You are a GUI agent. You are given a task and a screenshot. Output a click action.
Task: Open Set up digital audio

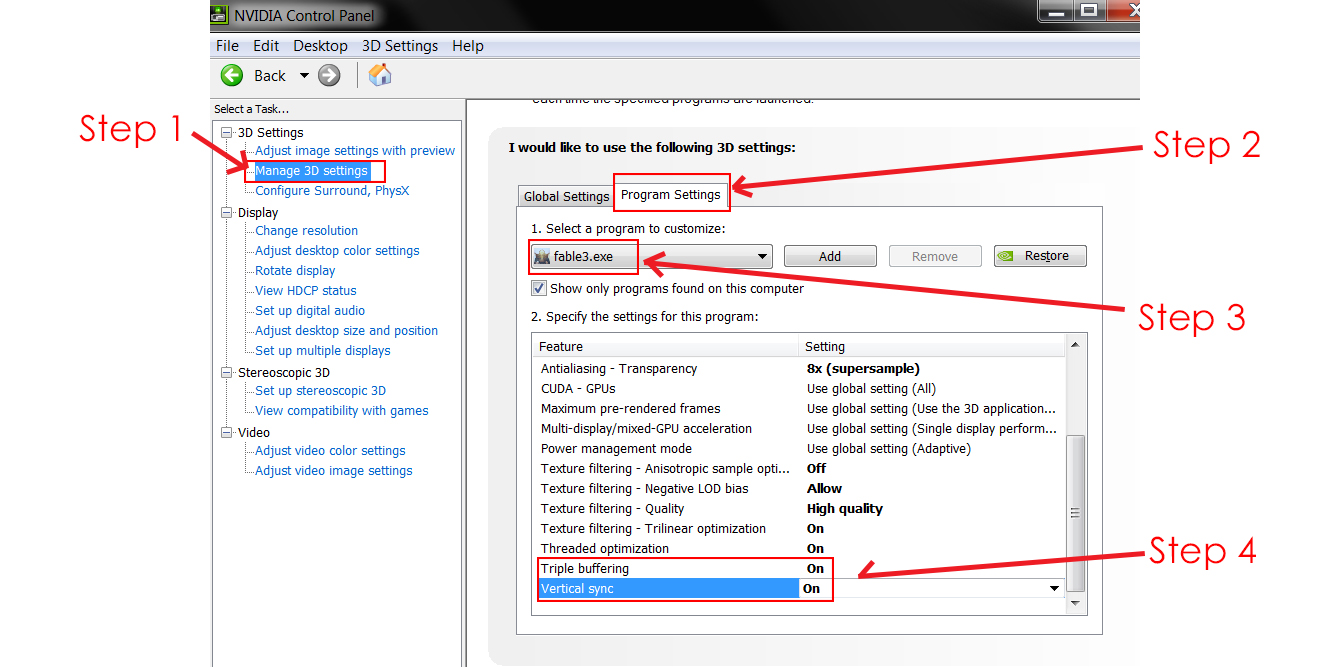[x=310, y=311]
